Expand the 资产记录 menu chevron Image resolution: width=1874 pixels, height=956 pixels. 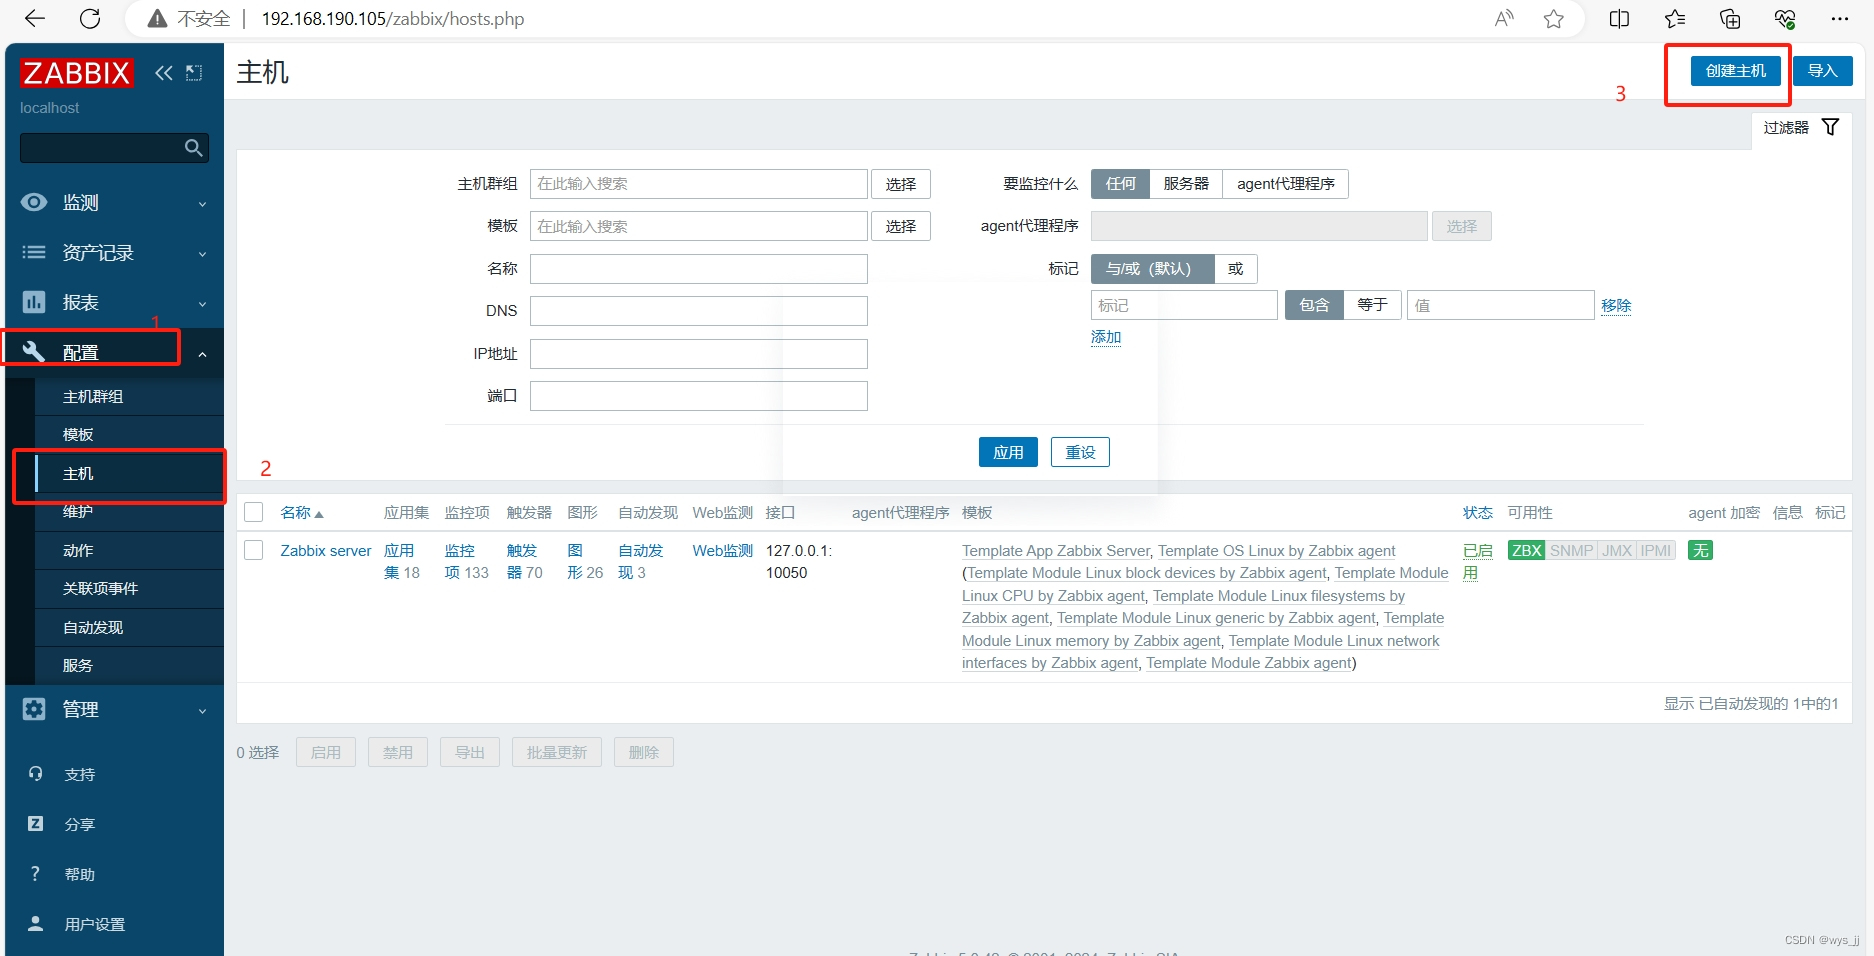coord(202,254)
